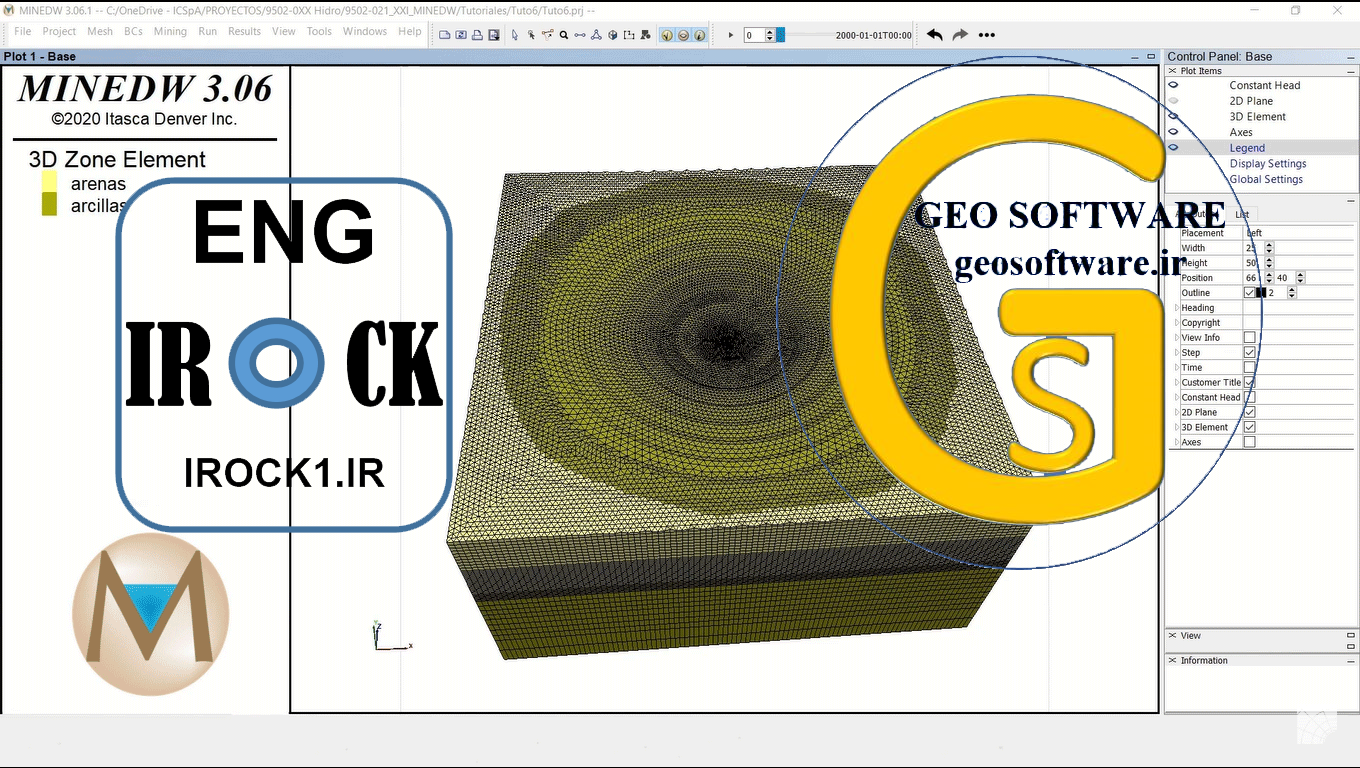Click the play step button
Viewport: 1360px width, 768px height.
click(x=731, y=35)
